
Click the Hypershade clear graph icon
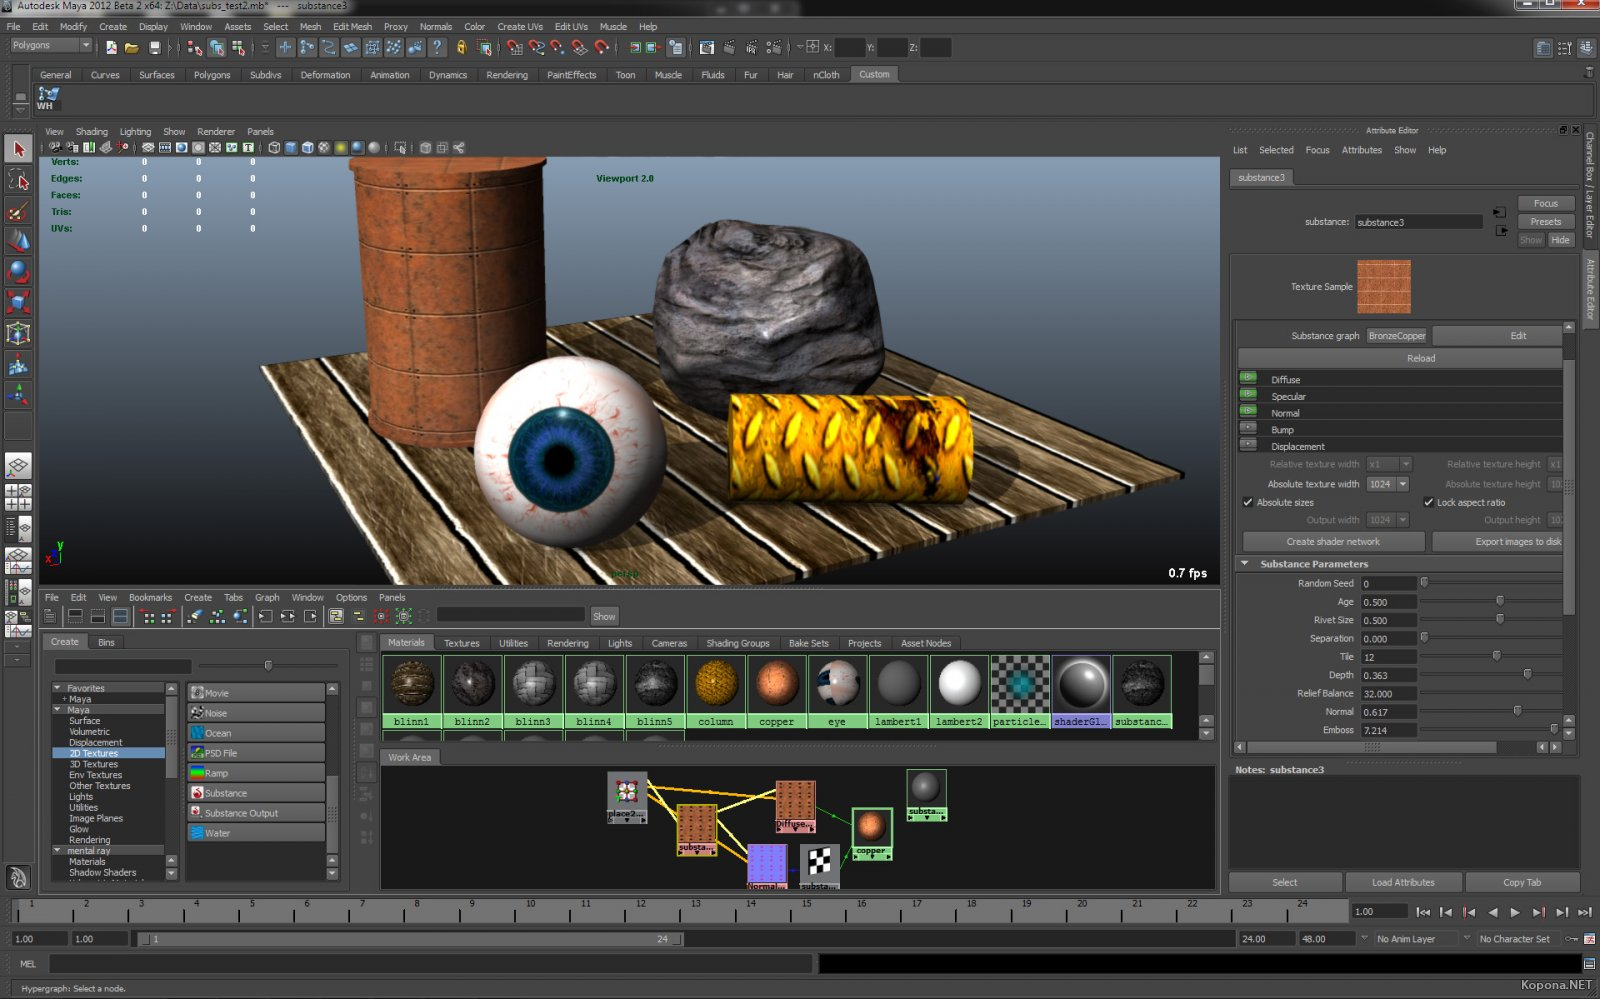195,616
